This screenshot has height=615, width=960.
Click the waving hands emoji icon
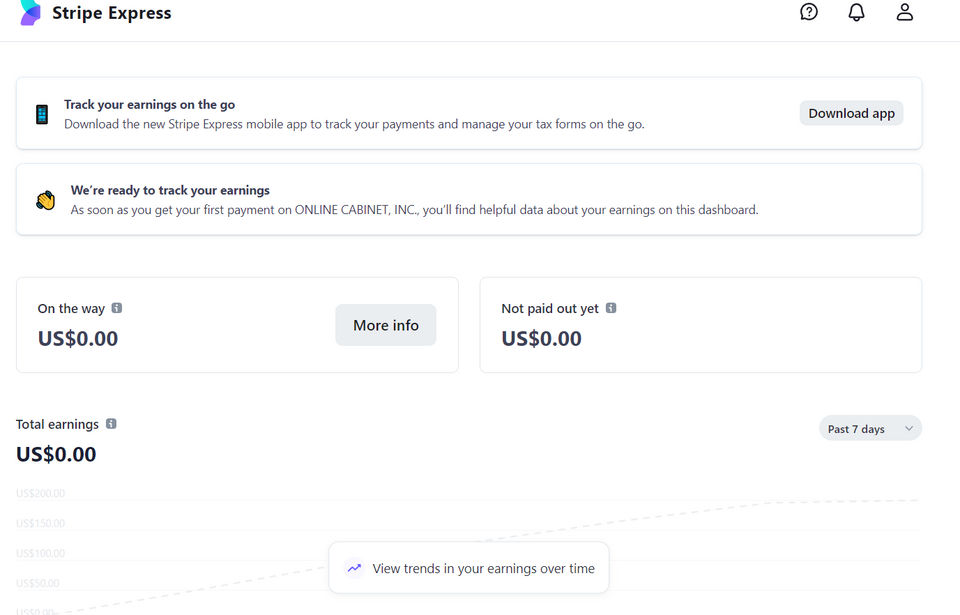pyautogui.click(x=45, y=200)
